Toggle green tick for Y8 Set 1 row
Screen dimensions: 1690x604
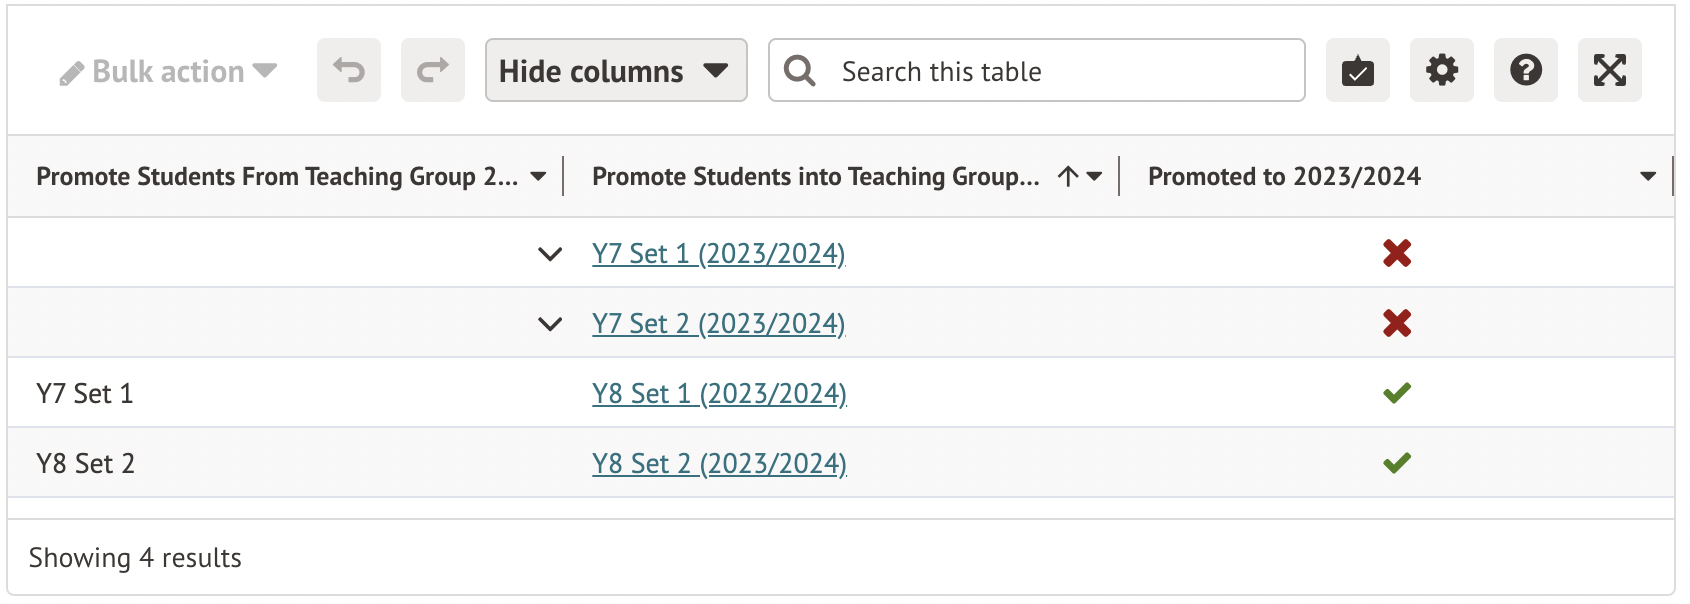[1397, 393]
